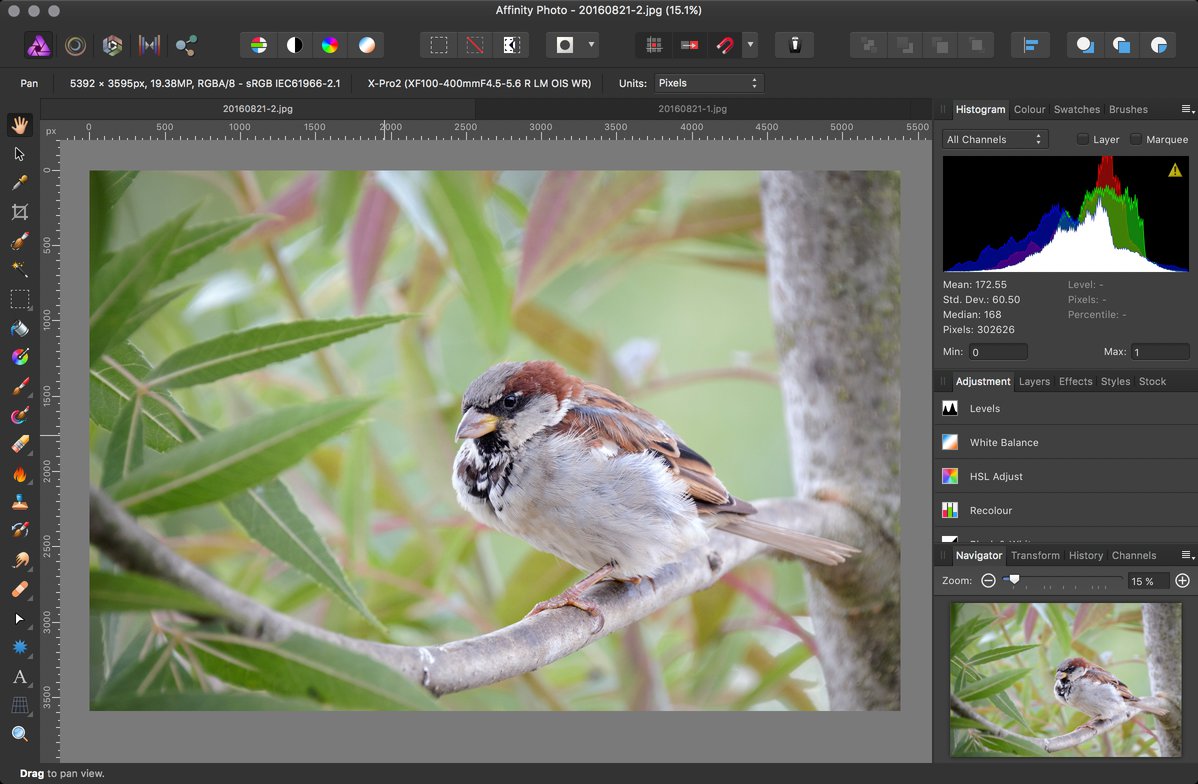Select the Paint Mixer Brush tool

(x=20, y=416)
